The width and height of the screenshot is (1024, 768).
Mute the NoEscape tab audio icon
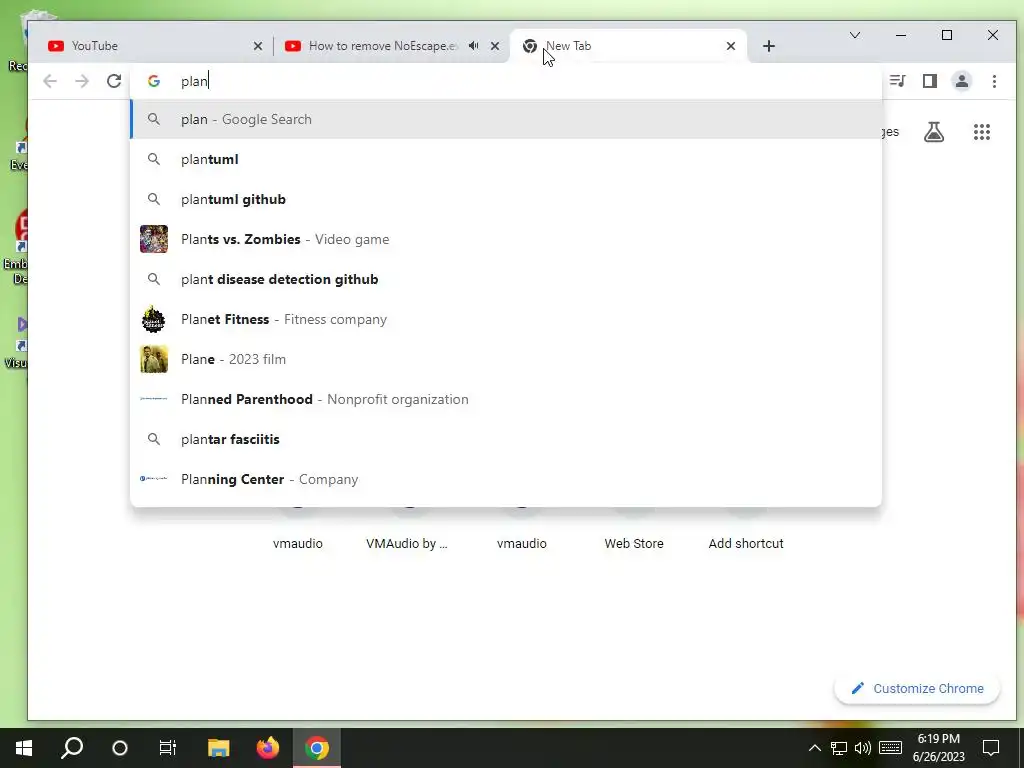pos(473,46)
